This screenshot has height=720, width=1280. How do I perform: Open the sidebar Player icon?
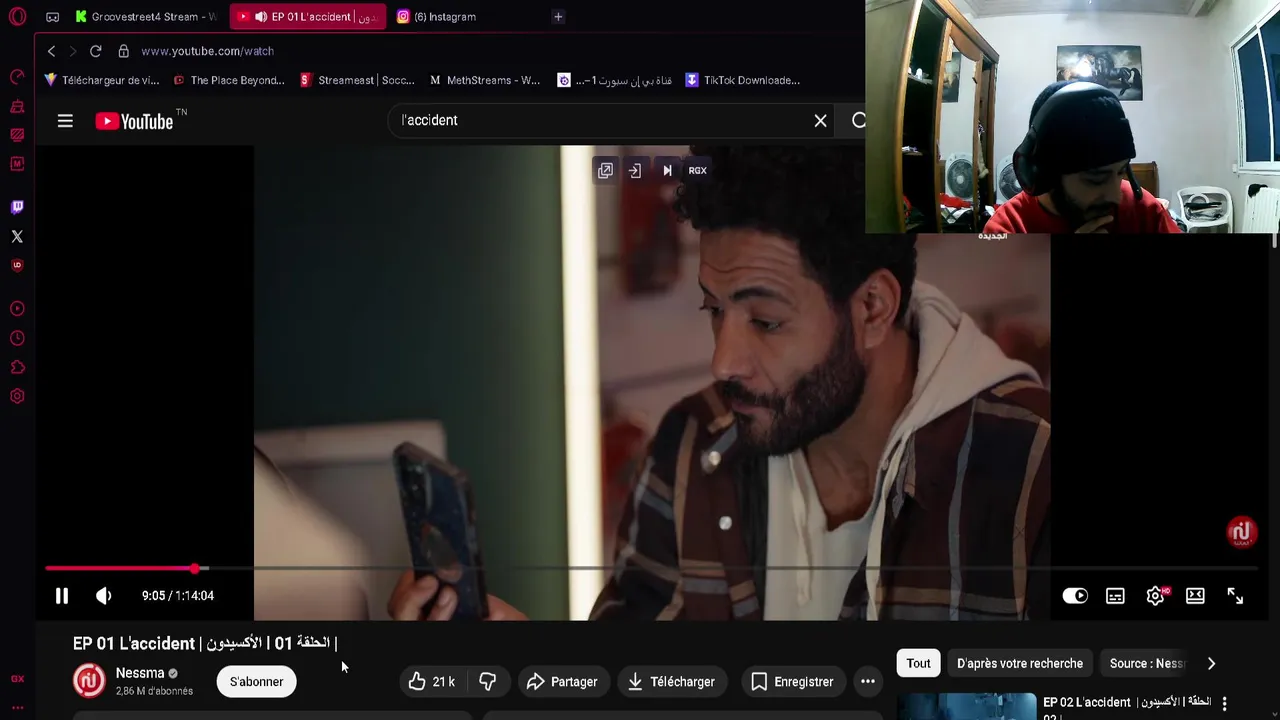[x=17, y=309]
